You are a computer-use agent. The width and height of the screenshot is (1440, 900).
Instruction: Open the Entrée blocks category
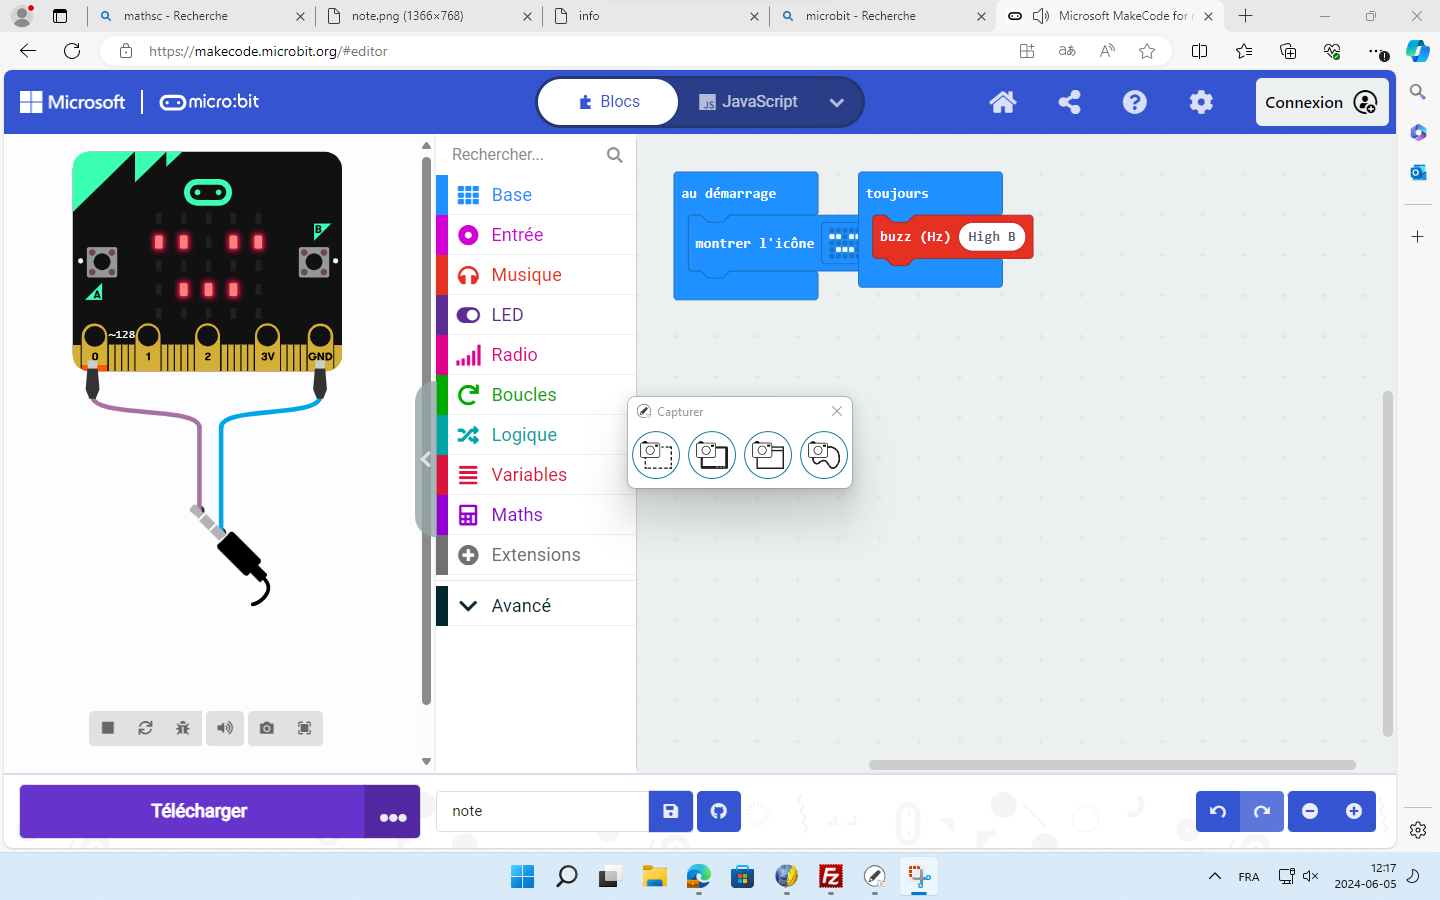[536, 235]
